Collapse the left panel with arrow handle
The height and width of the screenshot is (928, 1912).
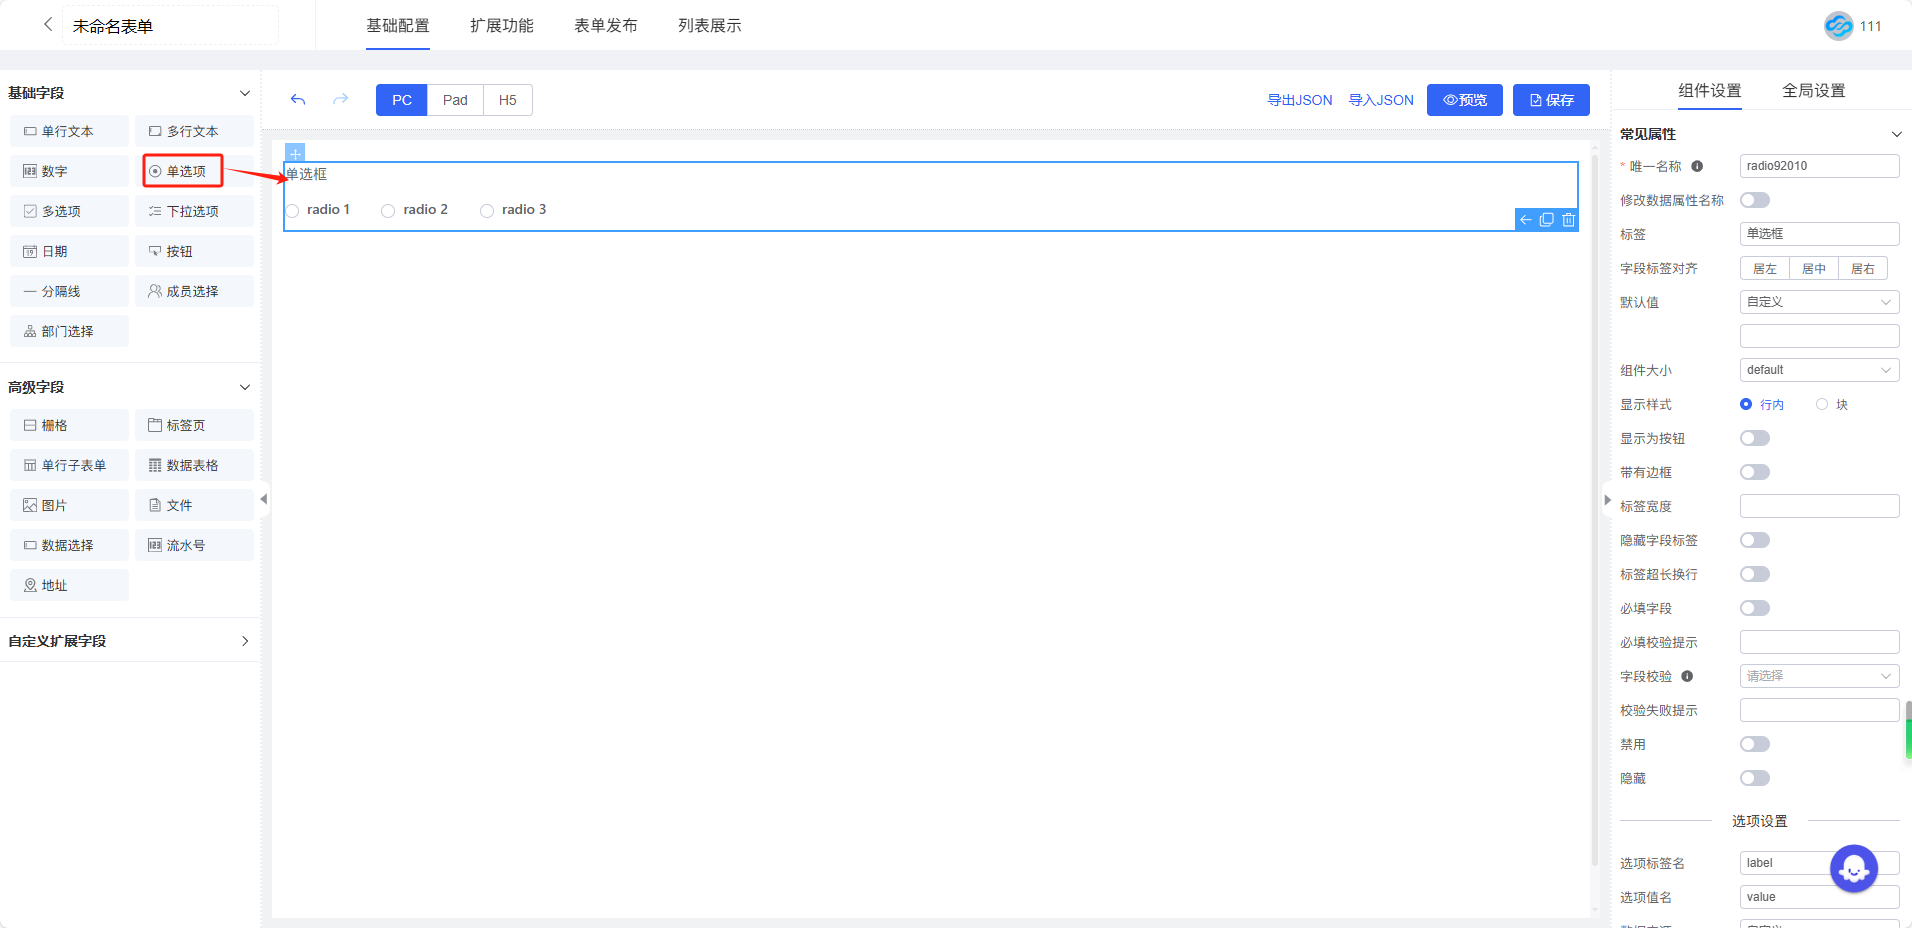pyautogui.click(x=264, y=499)
